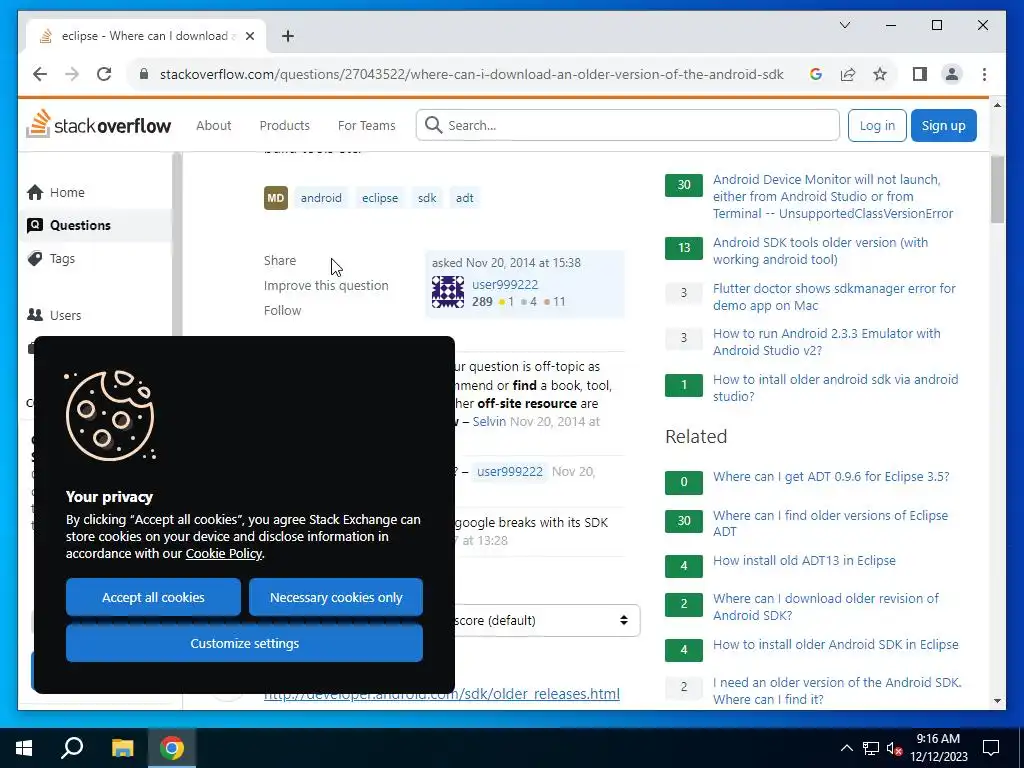Click the scrollbar down arrow
This screenshot has width=1024, height=768.
point(997,701)
